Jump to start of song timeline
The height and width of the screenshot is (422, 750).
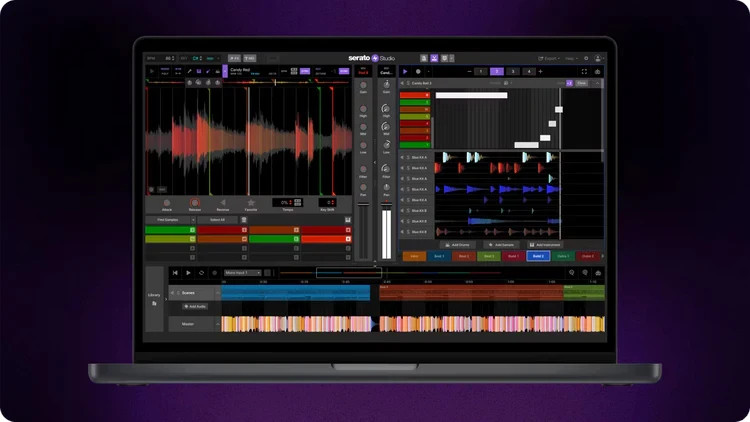point(175,273)
